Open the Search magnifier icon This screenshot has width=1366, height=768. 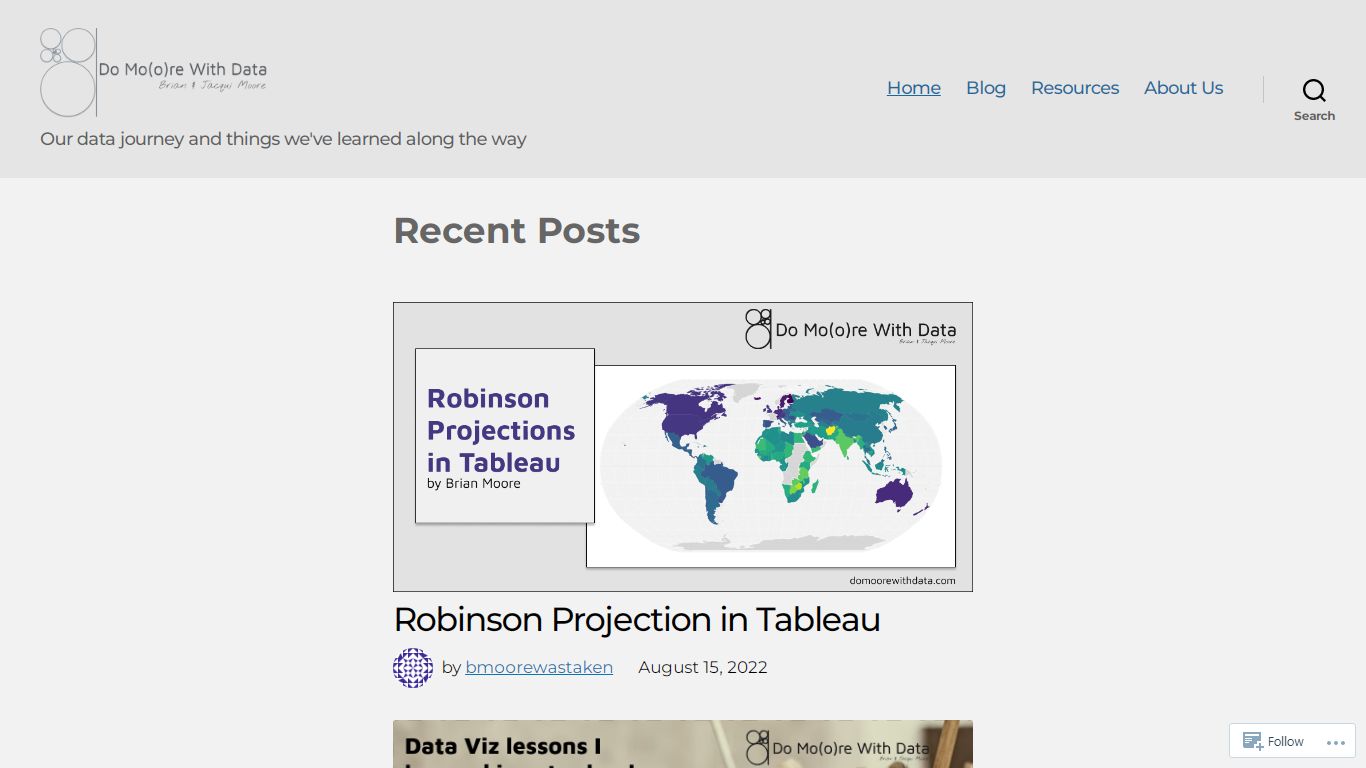coord(1314,90)
